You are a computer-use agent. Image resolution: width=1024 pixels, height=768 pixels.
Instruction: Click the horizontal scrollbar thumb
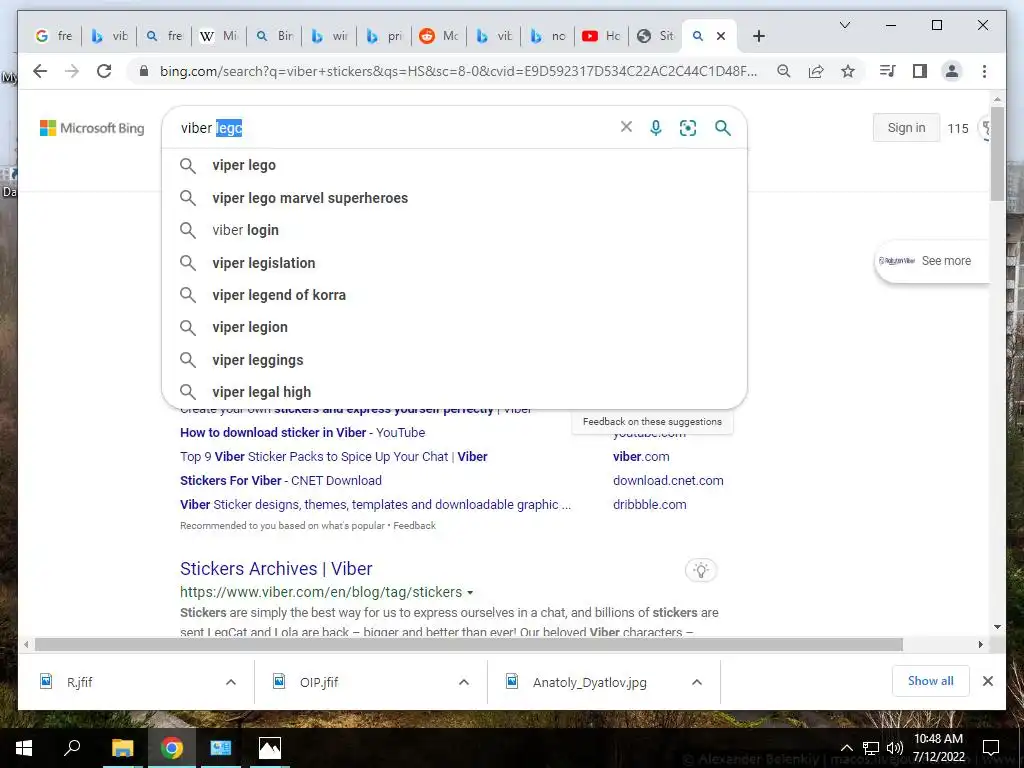click(469, 645)
